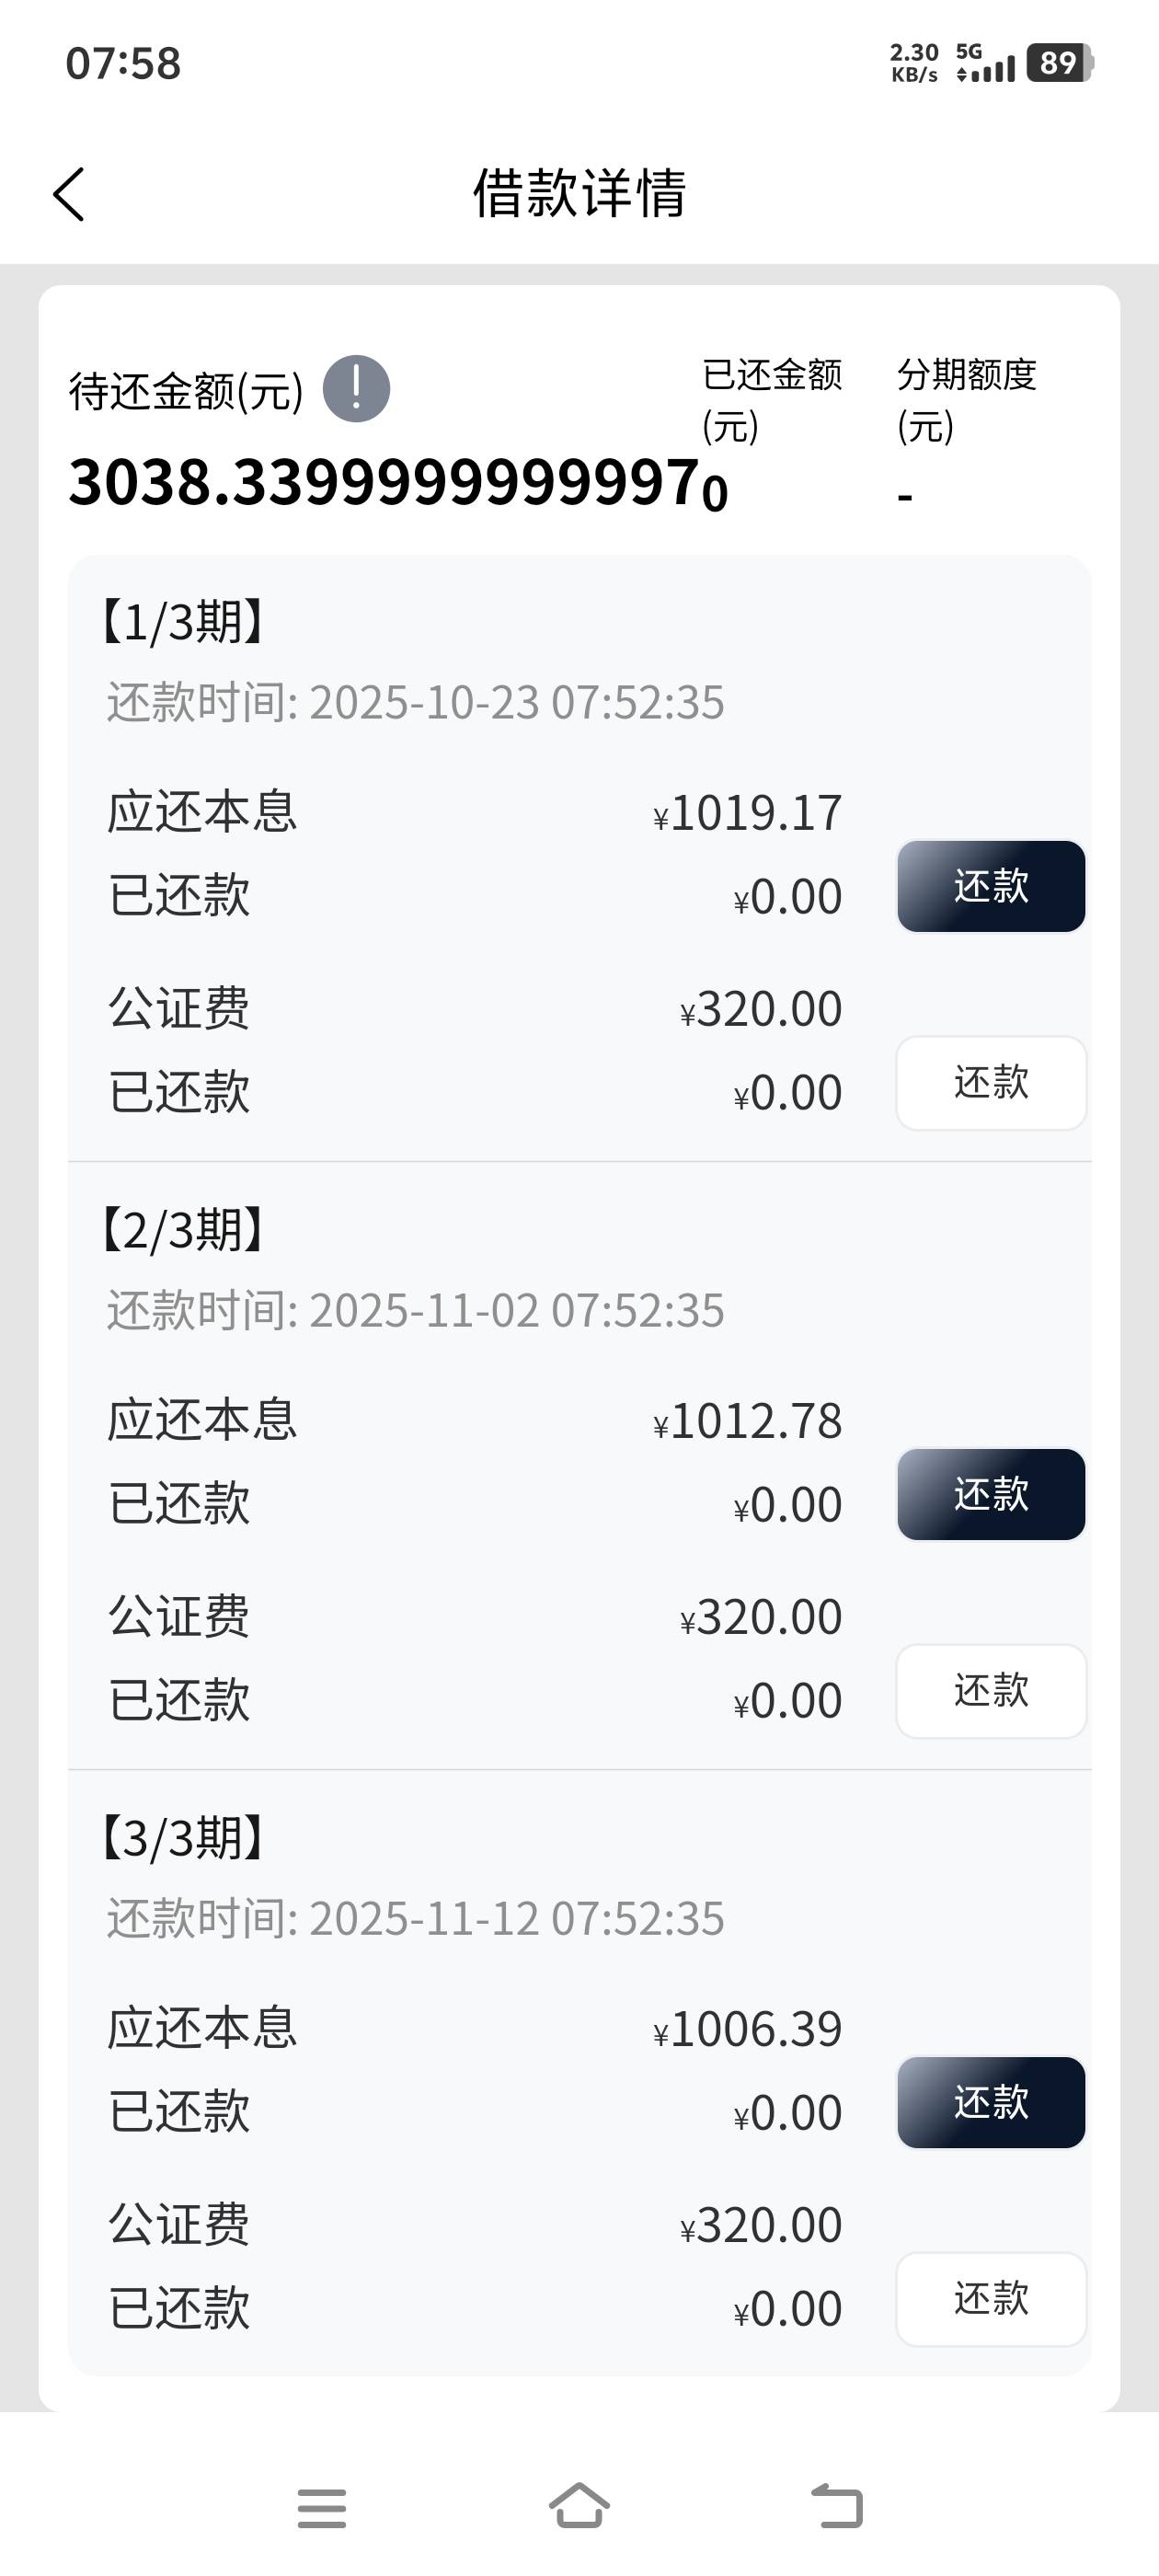Select the 【2/3期】 installment header
1159x2576 pixels.
click(183, 1230)
